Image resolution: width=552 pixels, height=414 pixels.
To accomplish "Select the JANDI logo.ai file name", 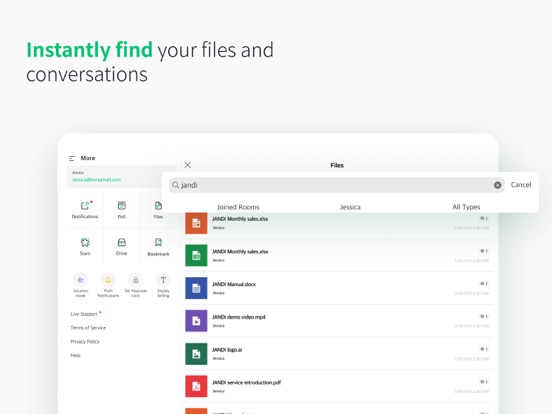I will point(227,350).
